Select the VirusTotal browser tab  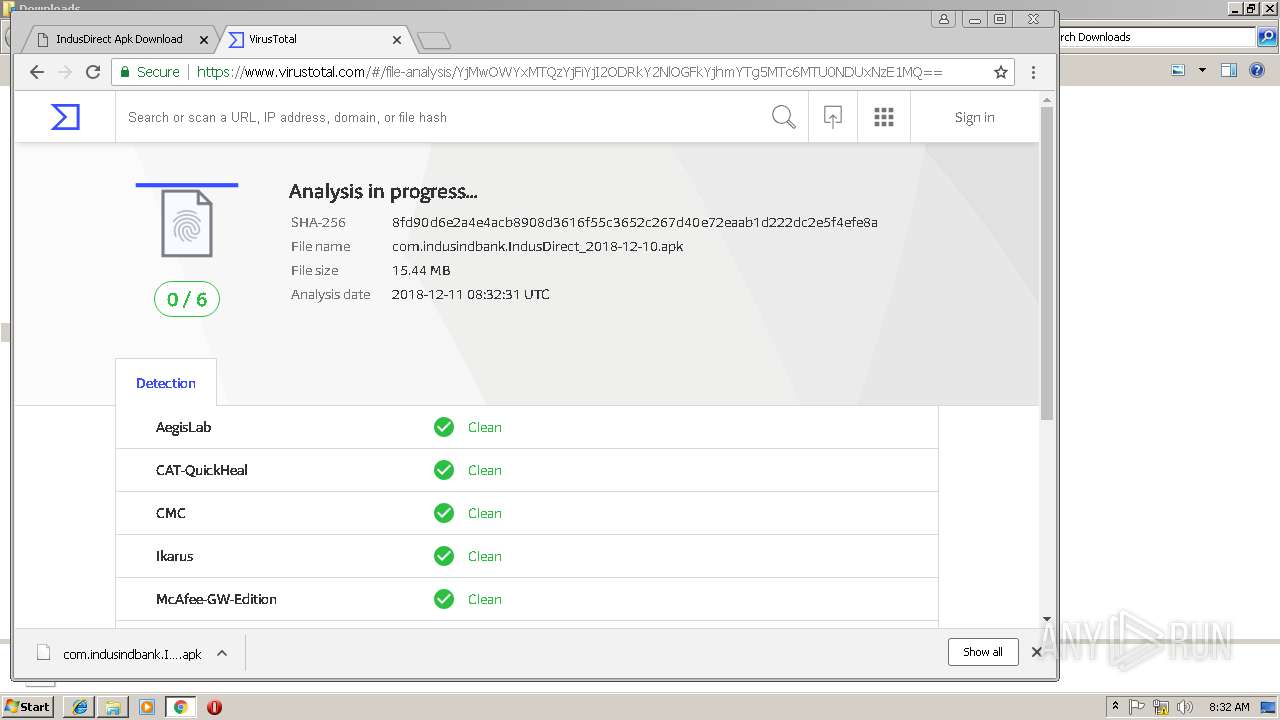[x=314, y=40]
